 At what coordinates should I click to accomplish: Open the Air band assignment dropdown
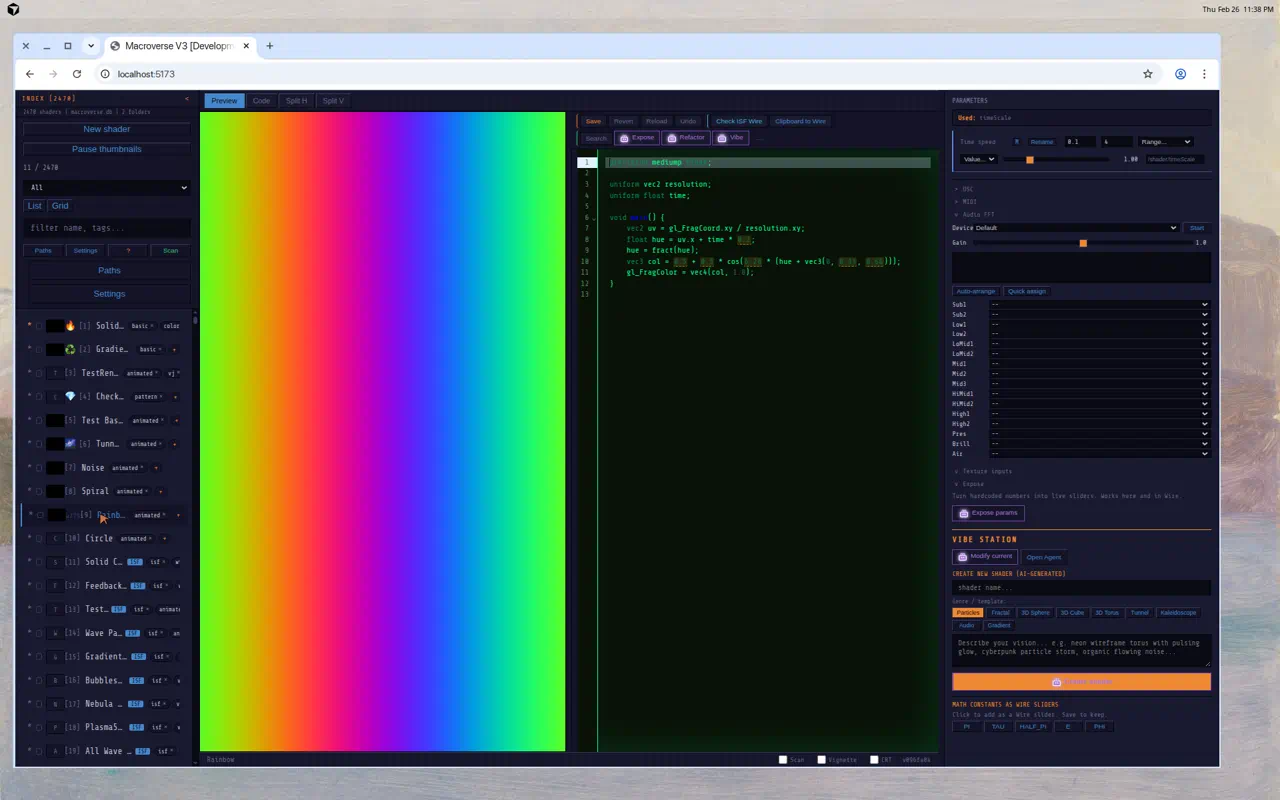pyautogui.click(x=1100, y=454)
